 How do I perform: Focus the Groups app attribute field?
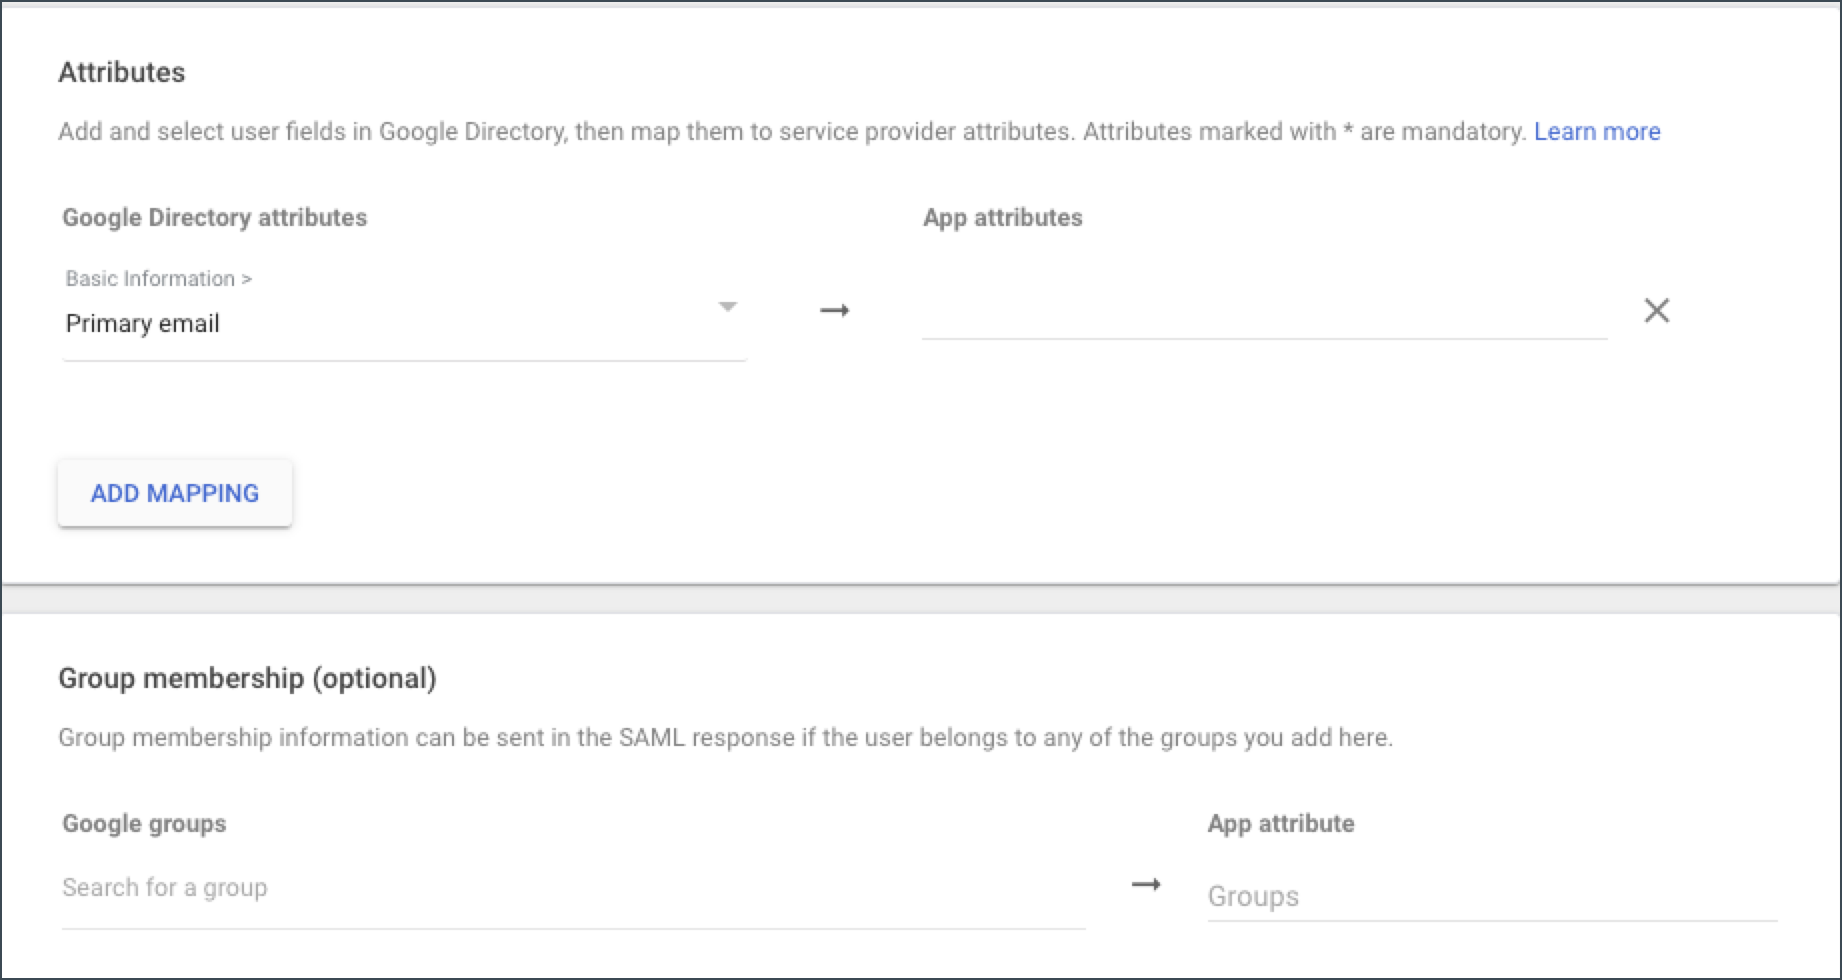point(1490,896)
